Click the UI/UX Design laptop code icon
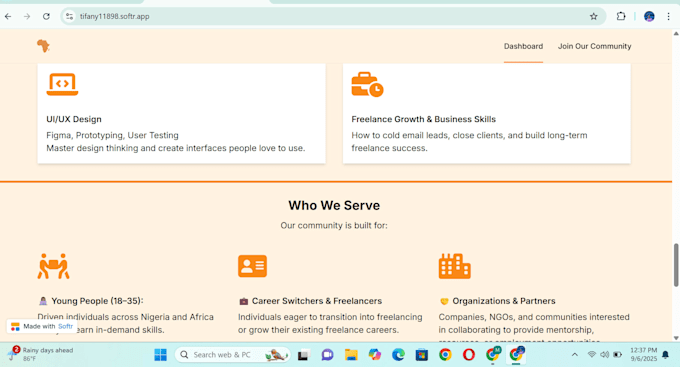The image size is (680, 367). 62,84
